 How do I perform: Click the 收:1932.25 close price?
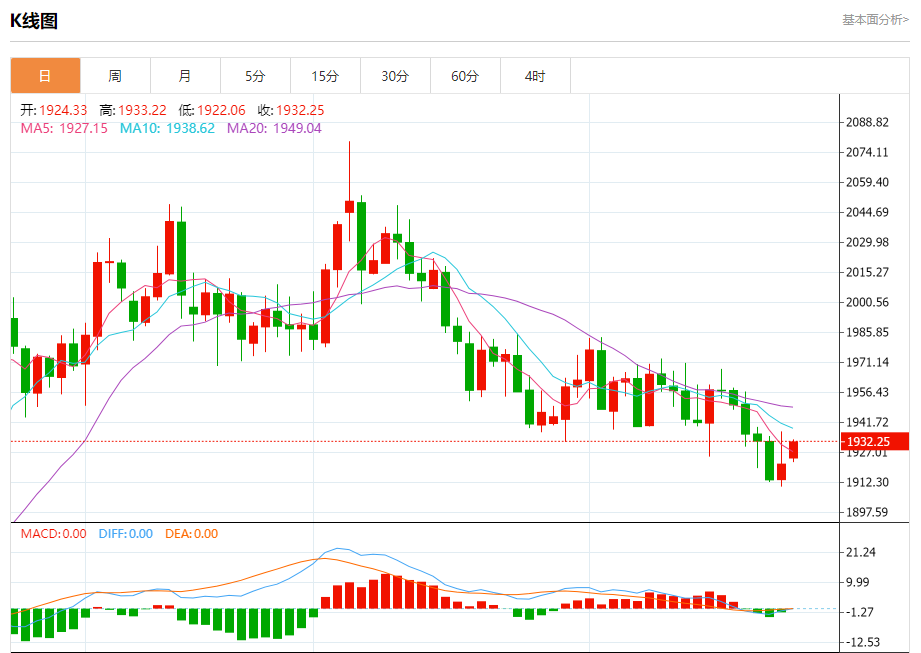pyautogui.click(x=291, y=110)
